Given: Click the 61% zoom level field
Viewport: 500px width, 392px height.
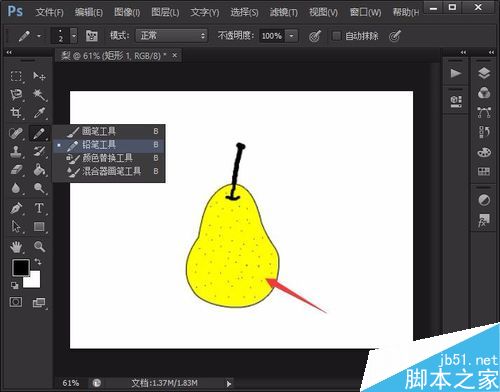Looking at the screenshot, I should [71, 383].
